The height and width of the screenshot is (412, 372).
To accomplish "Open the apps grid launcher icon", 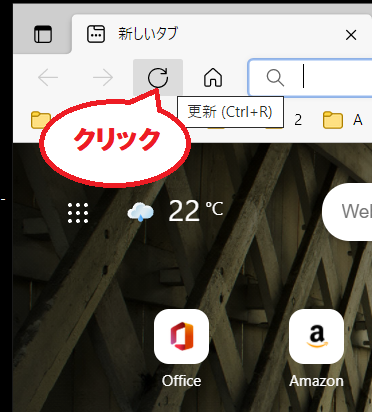I will pyautogui.click(x=78, y=213).
